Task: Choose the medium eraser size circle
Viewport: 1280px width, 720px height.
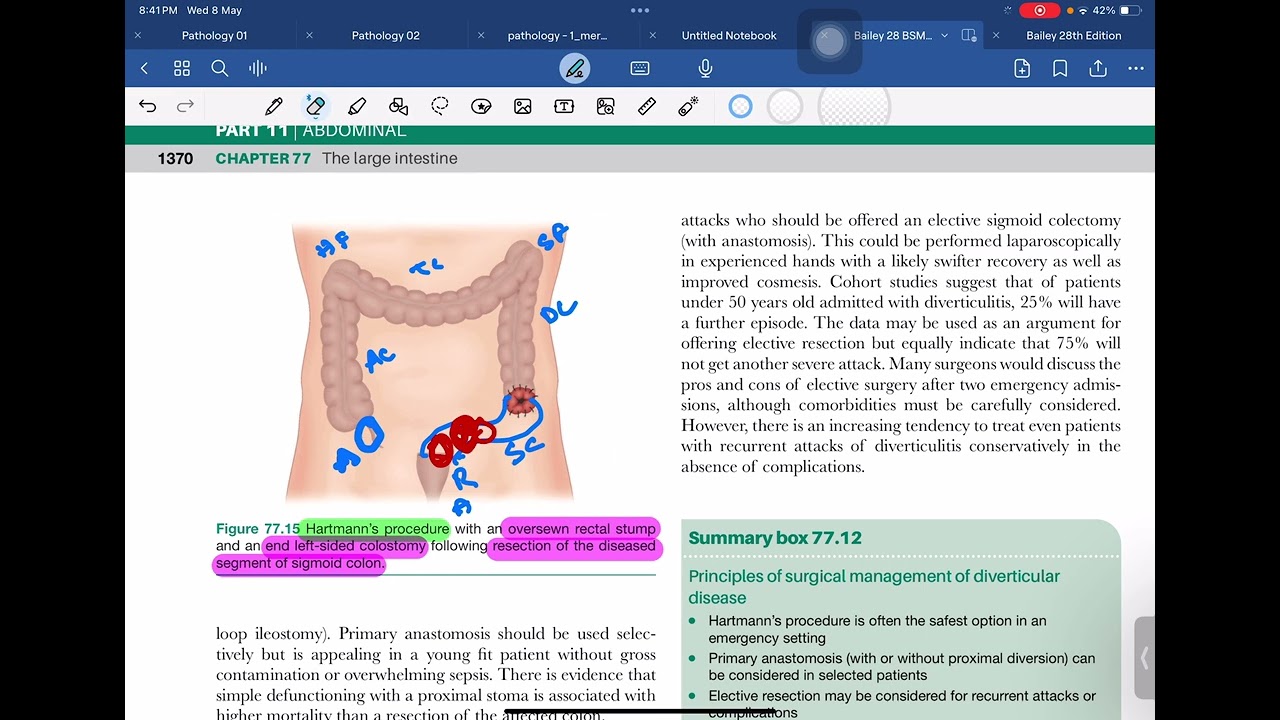Action: (x=785, y=106)
